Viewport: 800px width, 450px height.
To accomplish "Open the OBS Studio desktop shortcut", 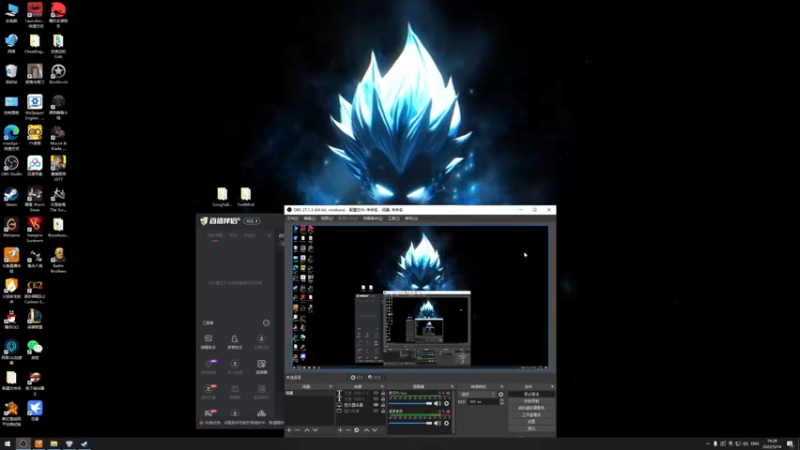I will click(x=11, y=165).
